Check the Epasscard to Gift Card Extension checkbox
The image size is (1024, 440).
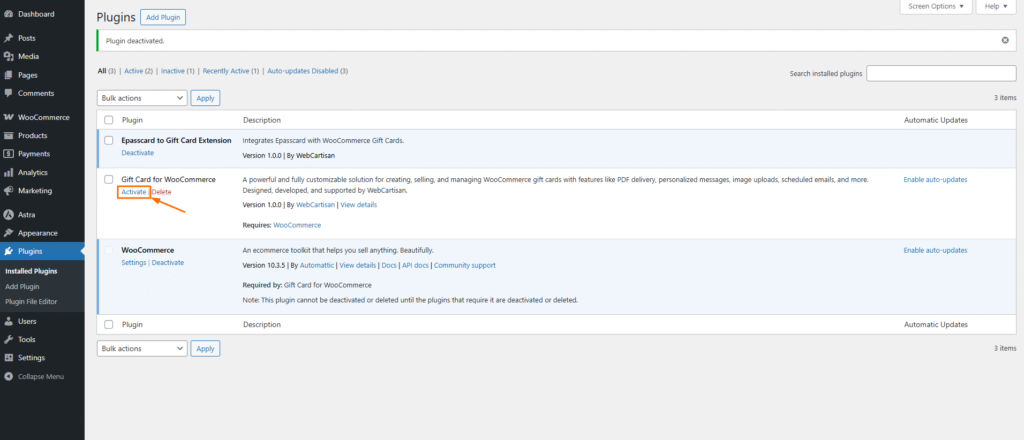[109, 140]
